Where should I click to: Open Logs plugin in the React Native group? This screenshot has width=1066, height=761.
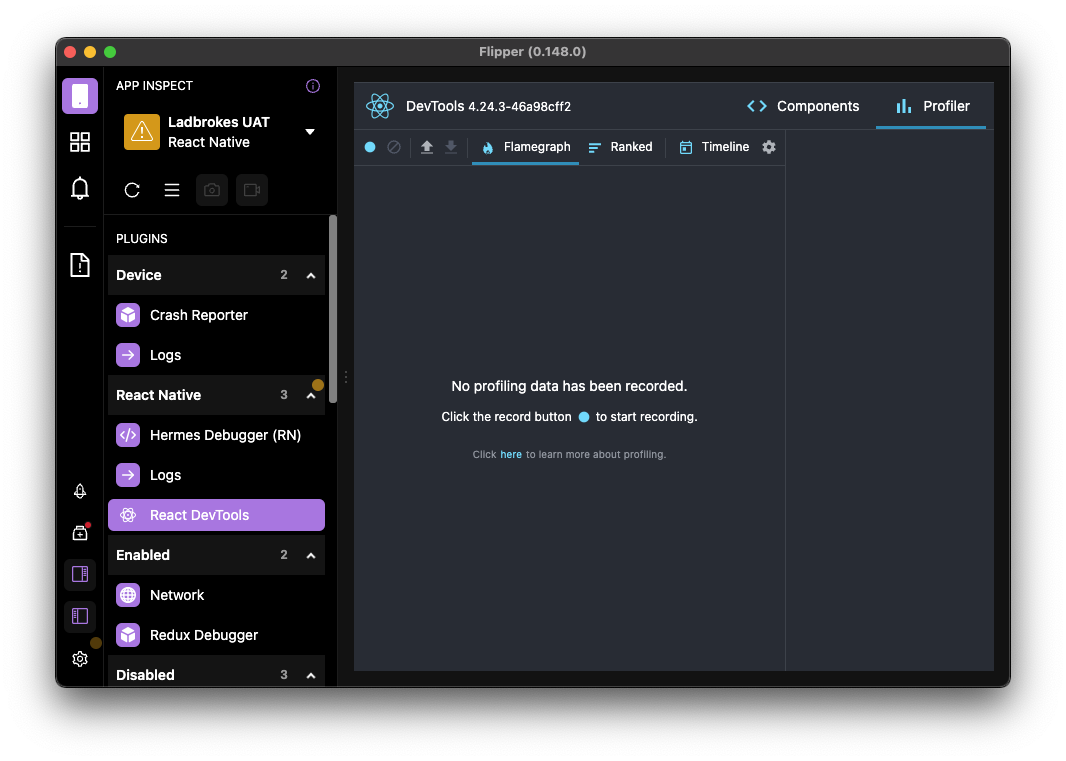(x=216, y=475)
